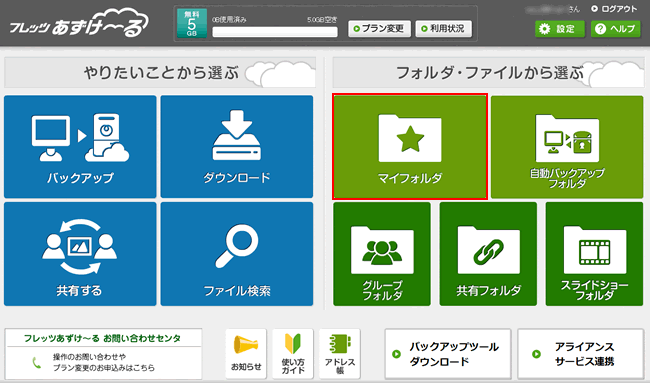This screenshot has height=383, width=650.
Task: Click the storage usage bar
Action: [x=275, y=32]
